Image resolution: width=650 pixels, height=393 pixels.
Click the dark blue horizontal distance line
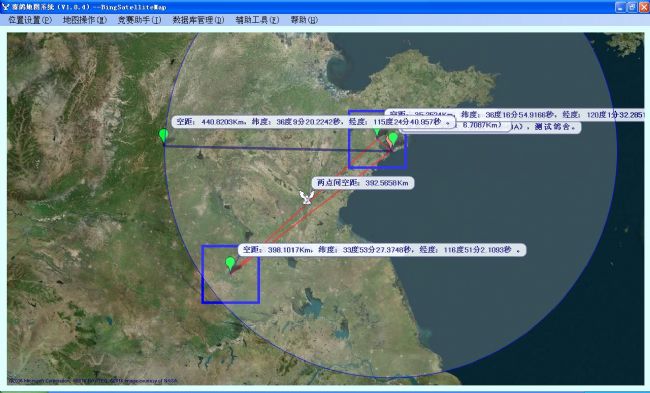(274, 148)
